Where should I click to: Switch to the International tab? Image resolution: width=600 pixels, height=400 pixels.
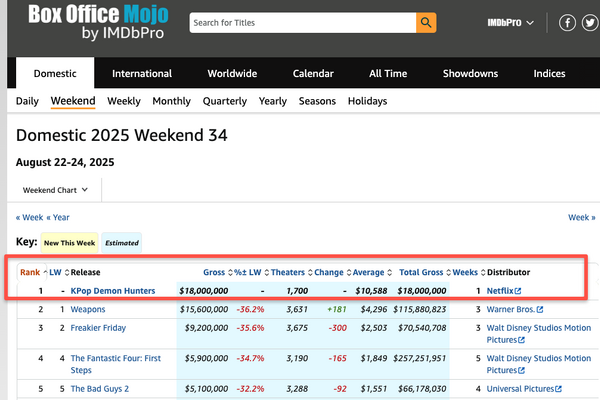coord(141,74)
